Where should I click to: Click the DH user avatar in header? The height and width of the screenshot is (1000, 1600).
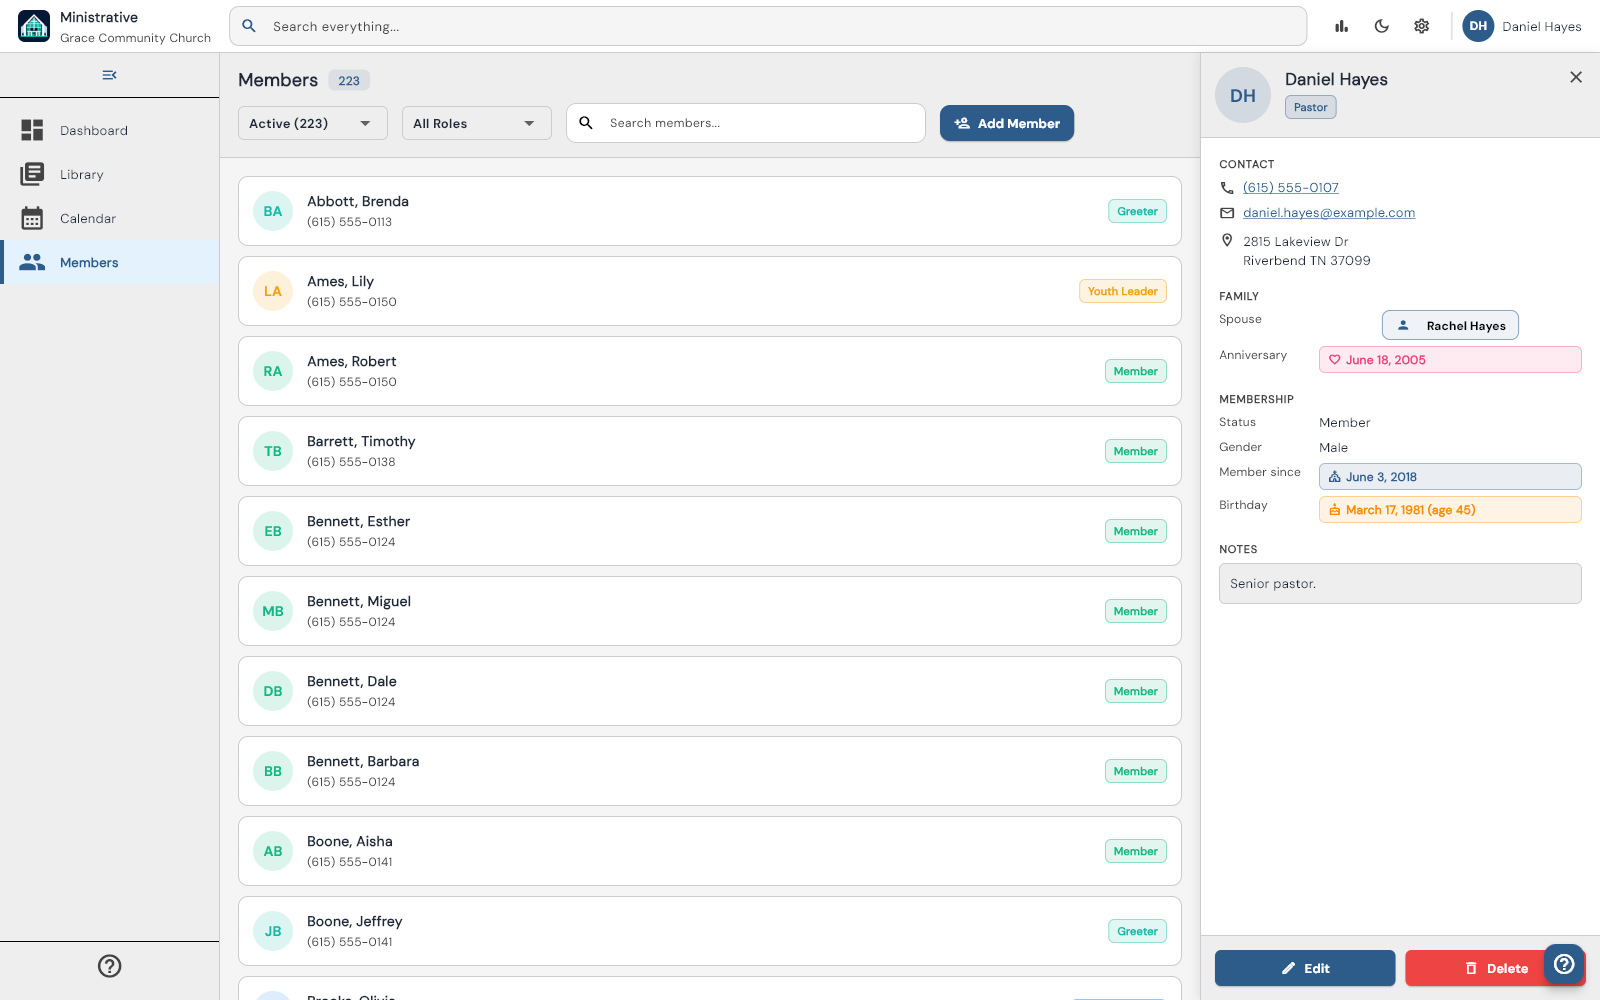(1478, 26)
